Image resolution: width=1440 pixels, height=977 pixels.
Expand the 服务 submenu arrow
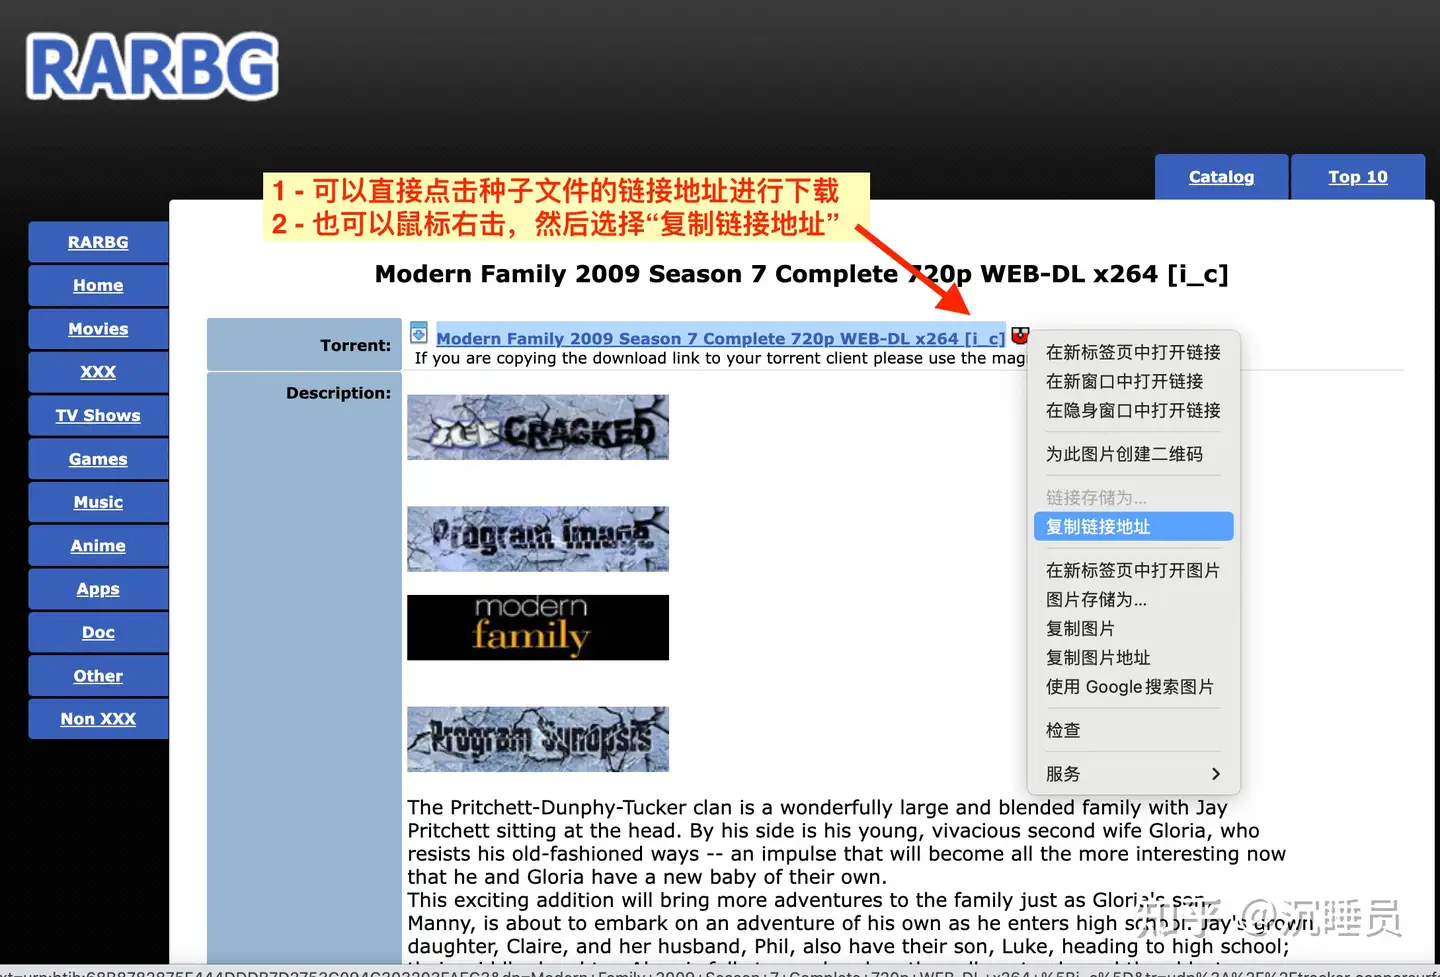point(1215,774)
